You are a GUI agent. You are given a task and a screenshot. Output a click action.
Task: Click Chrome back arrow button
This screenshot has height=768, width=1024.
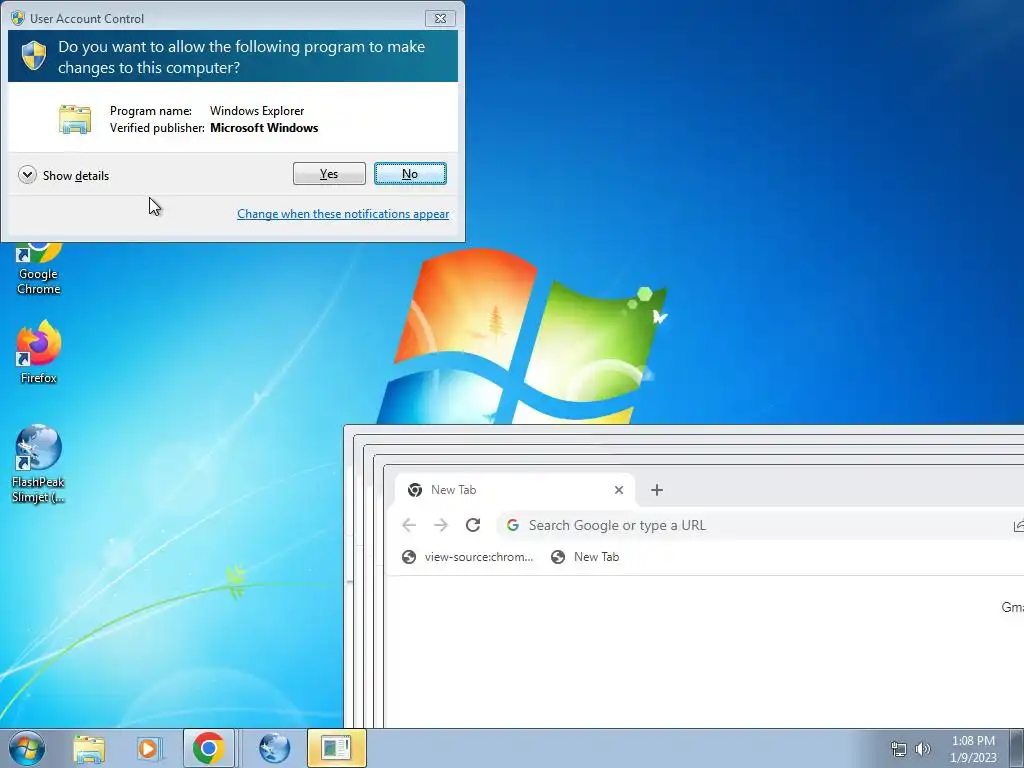409,525
